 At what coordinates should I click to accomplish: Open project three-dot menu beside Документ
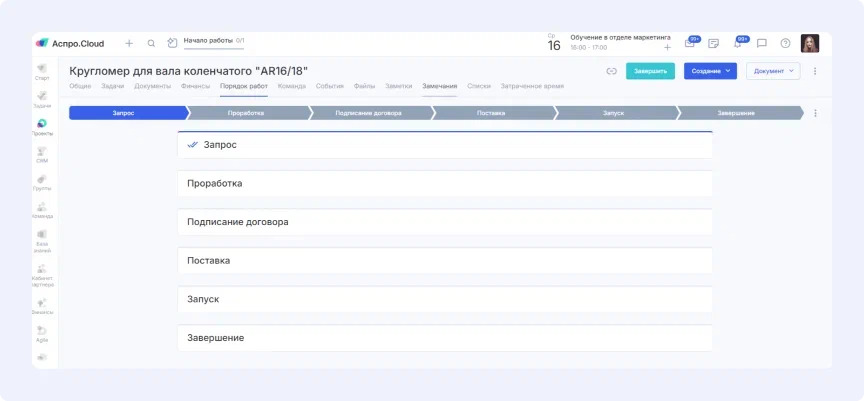click(816, 71)
